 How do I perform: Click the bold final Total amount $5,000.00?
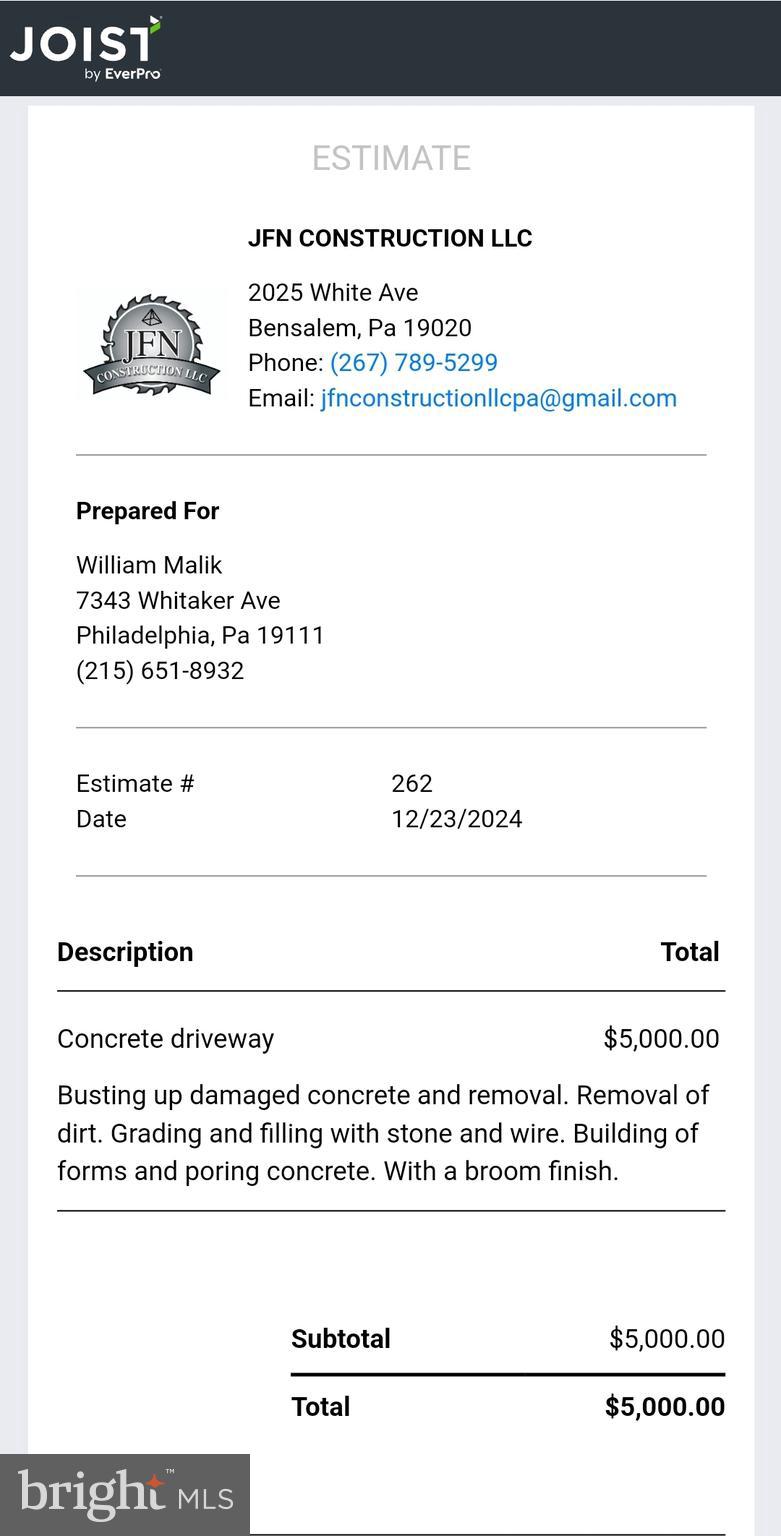point(664,1407)
